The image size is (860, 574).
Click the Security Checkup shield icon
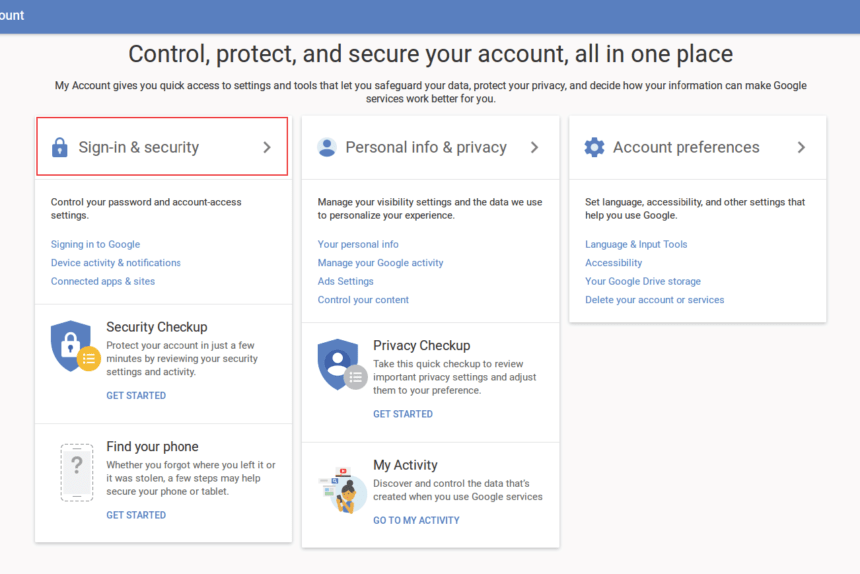[x=73, y=347]
